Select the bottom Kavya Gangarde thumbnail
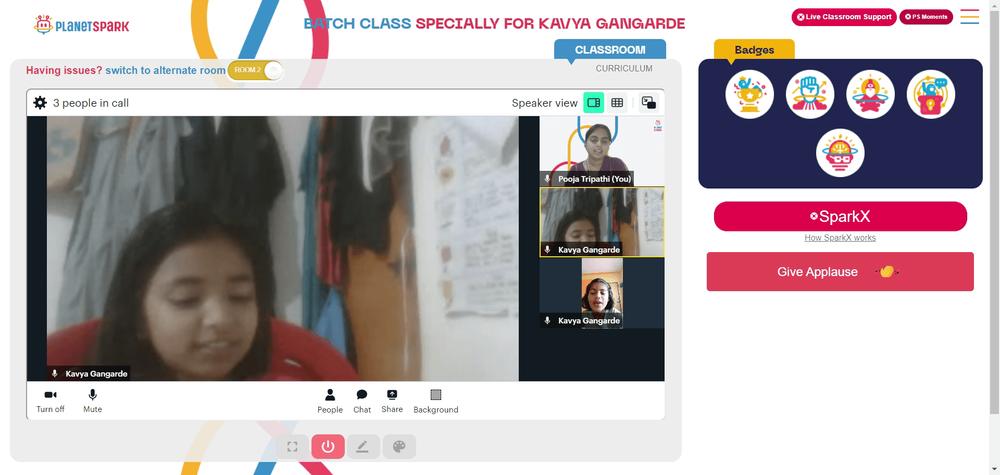 [602, 293]
